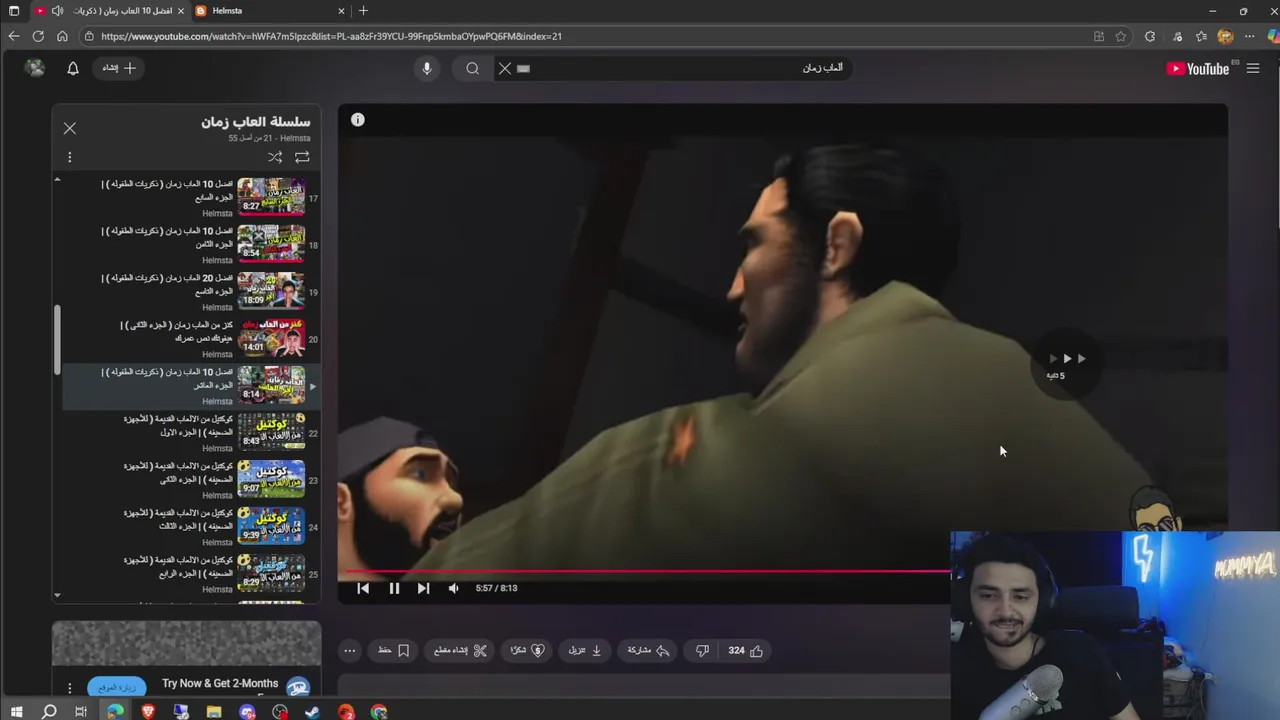Viewport: 1280px width, 720px height.
Task: Add this page to favorites (star)
Action: 1121,36
